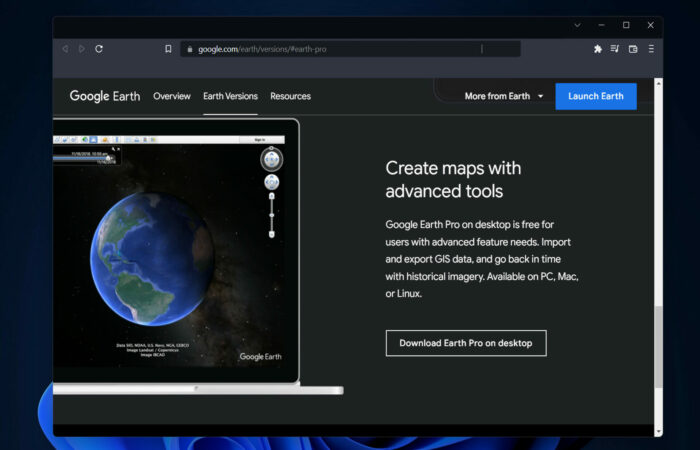Reload the page with the refresh icon
This screenshot has width=700, height=450.
click(99, 49)
